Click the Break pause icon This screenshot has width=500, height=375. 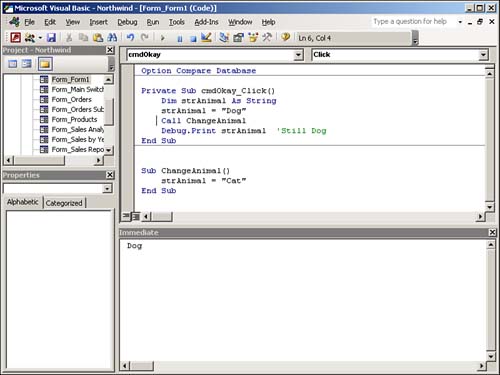pyautogui.click(x=180, y=39)
